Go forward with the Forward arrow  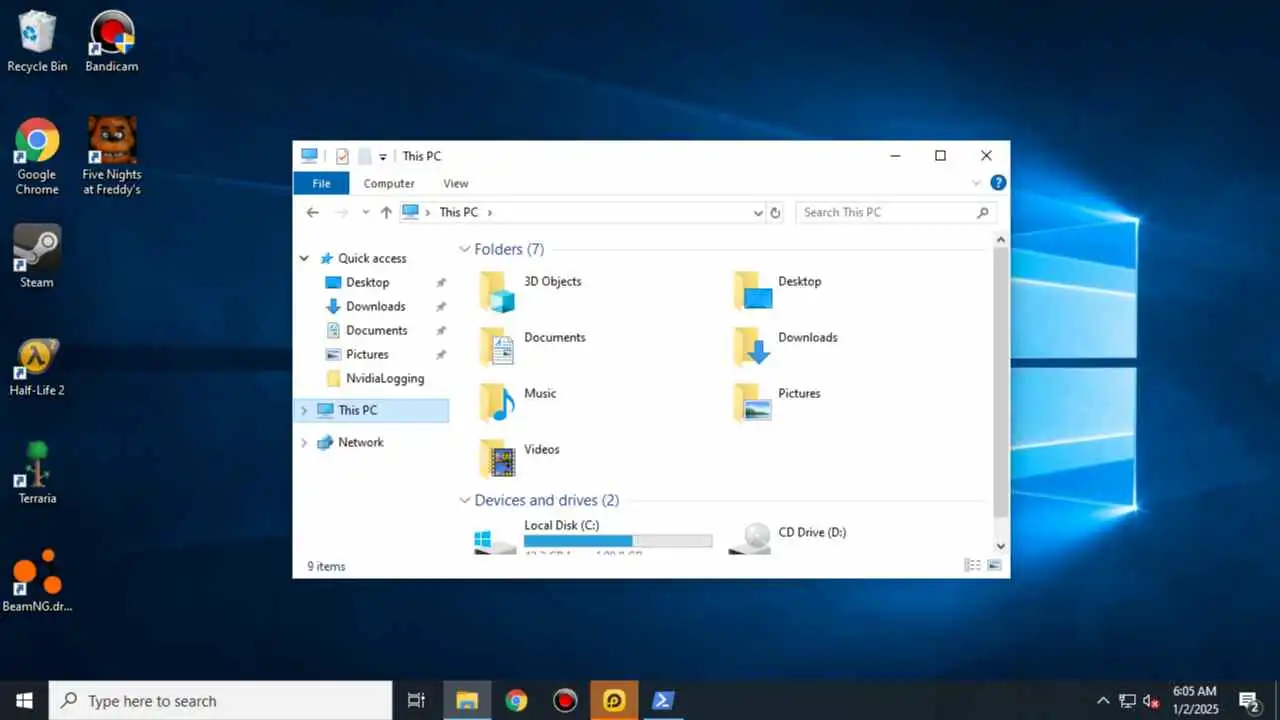(342, 212)
